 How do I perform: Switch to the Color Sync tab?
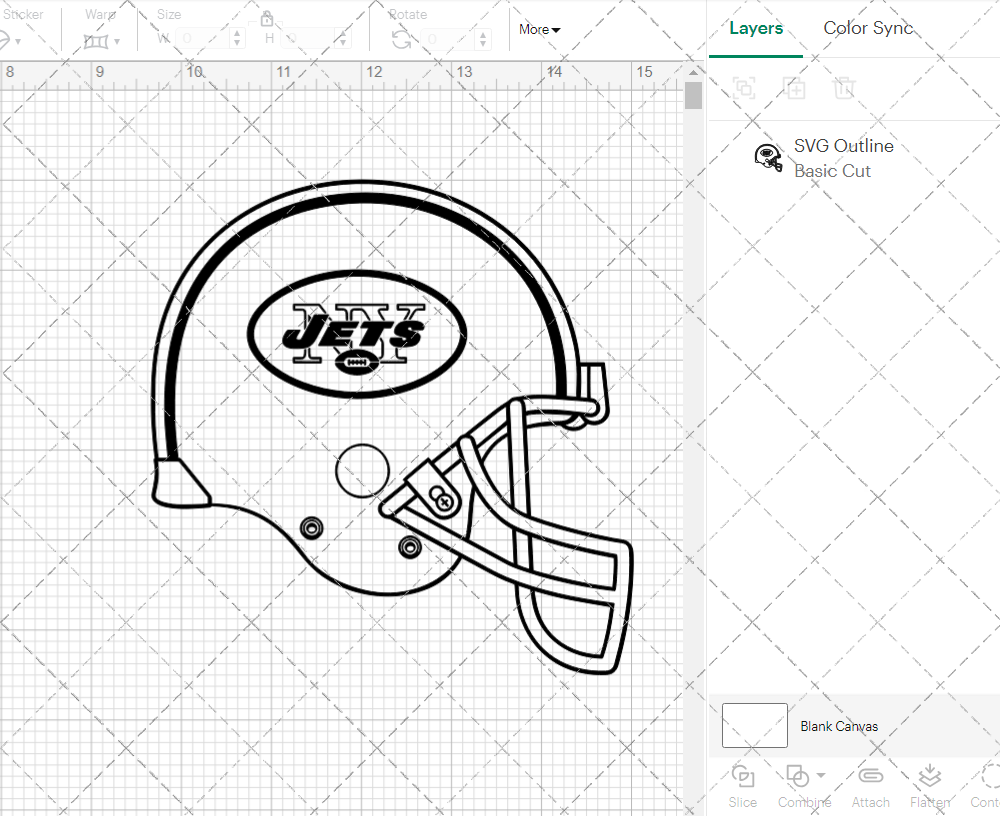click(x=868, y=28)
